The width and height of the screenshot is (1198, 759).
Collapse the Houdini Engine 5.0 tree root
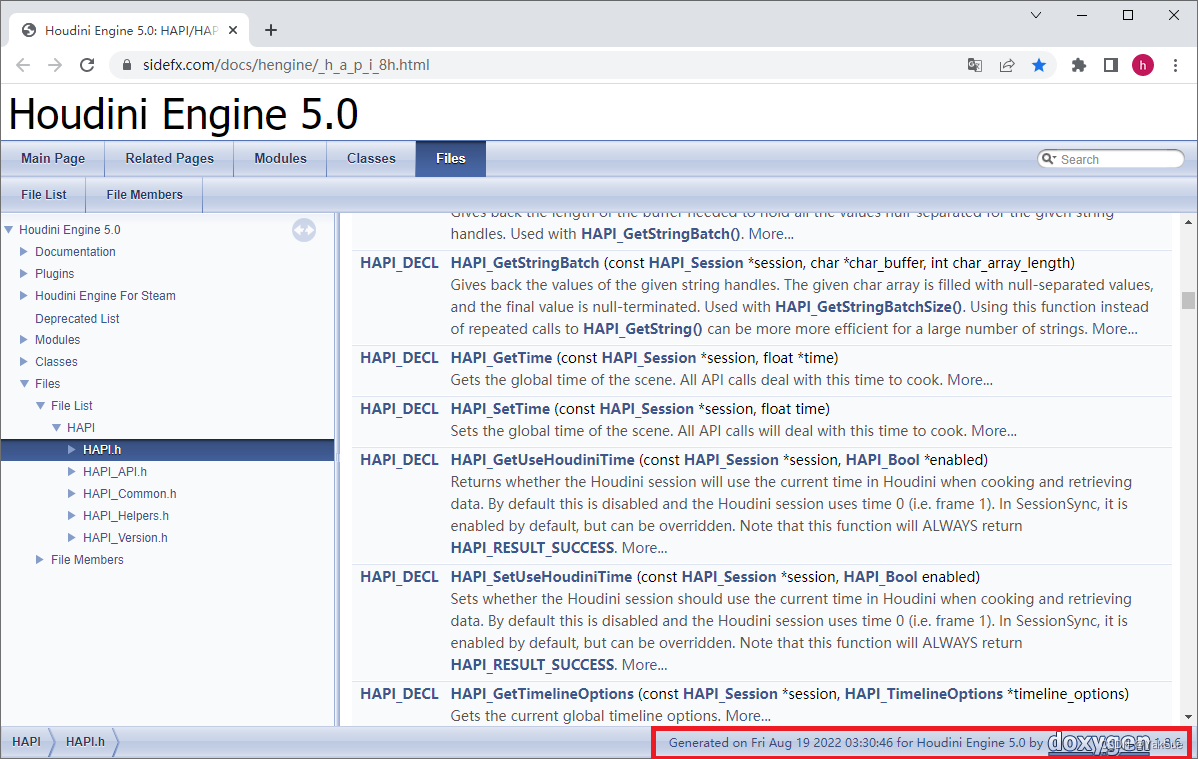coord(8,229)
